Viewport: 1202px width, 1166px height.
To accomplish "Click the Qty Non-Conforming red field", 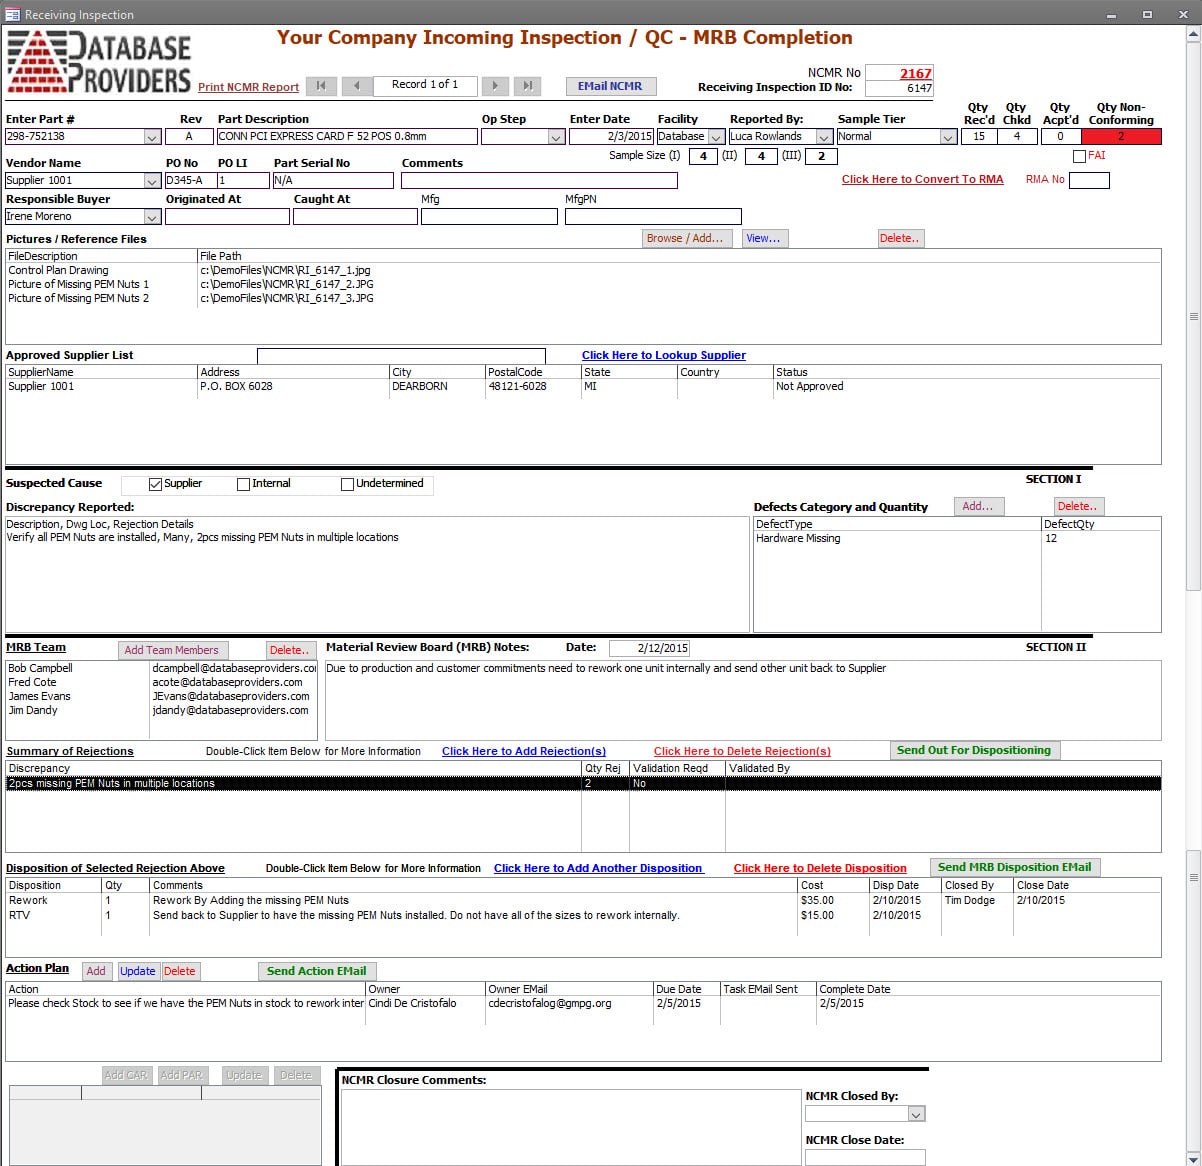I will 1121,137.
